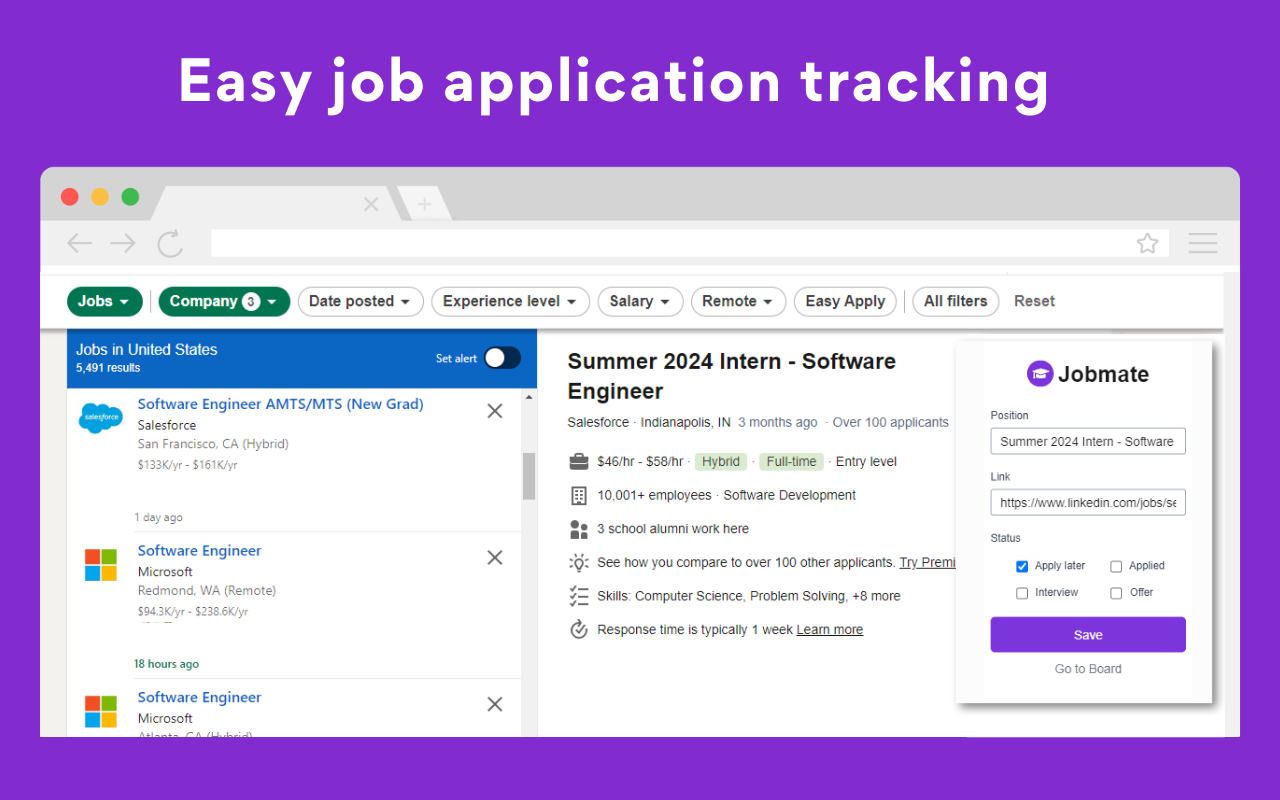Reload the page with the refresh icon
The image size is (1280, 800).
(170, 243)
